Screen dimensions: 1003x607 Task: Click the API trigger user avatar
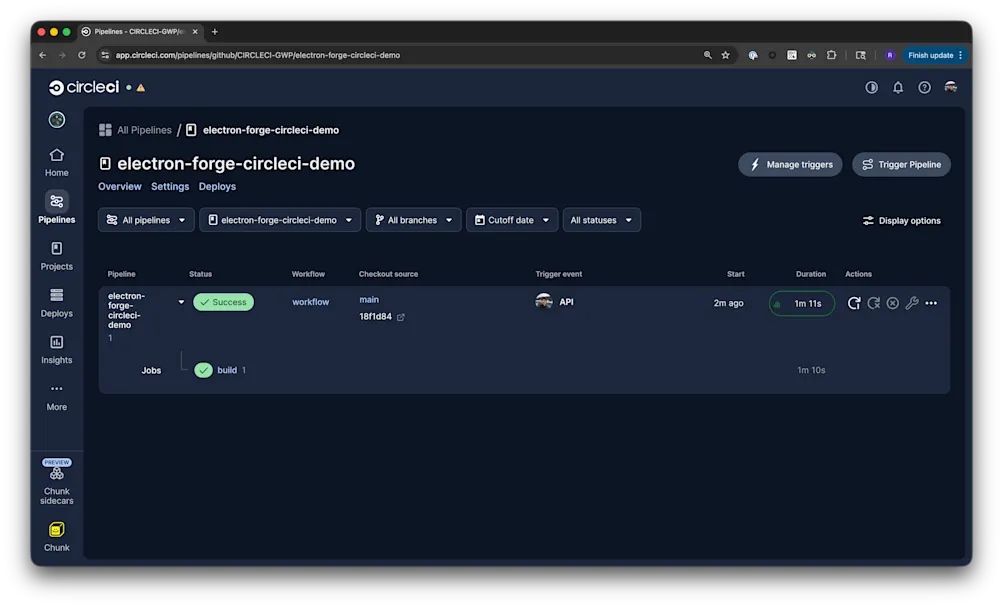click(544, 301)
